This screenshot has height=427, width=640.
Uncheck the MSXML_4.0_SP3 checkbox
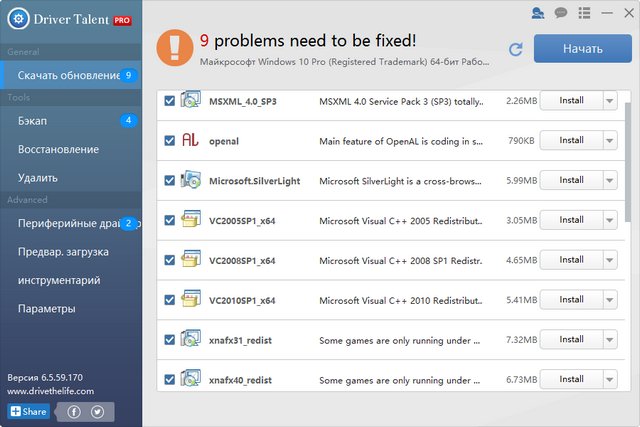pyautogui.click(x=169, y=101)
